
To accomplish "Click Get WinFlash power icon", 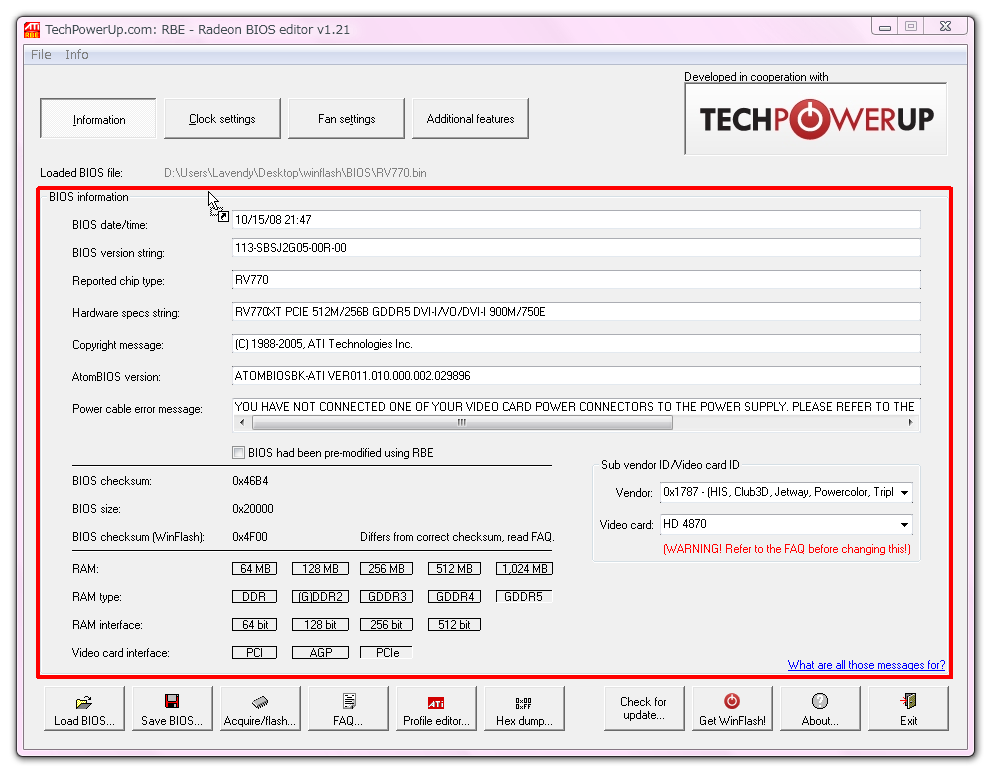I will click(x=732, y=701).
